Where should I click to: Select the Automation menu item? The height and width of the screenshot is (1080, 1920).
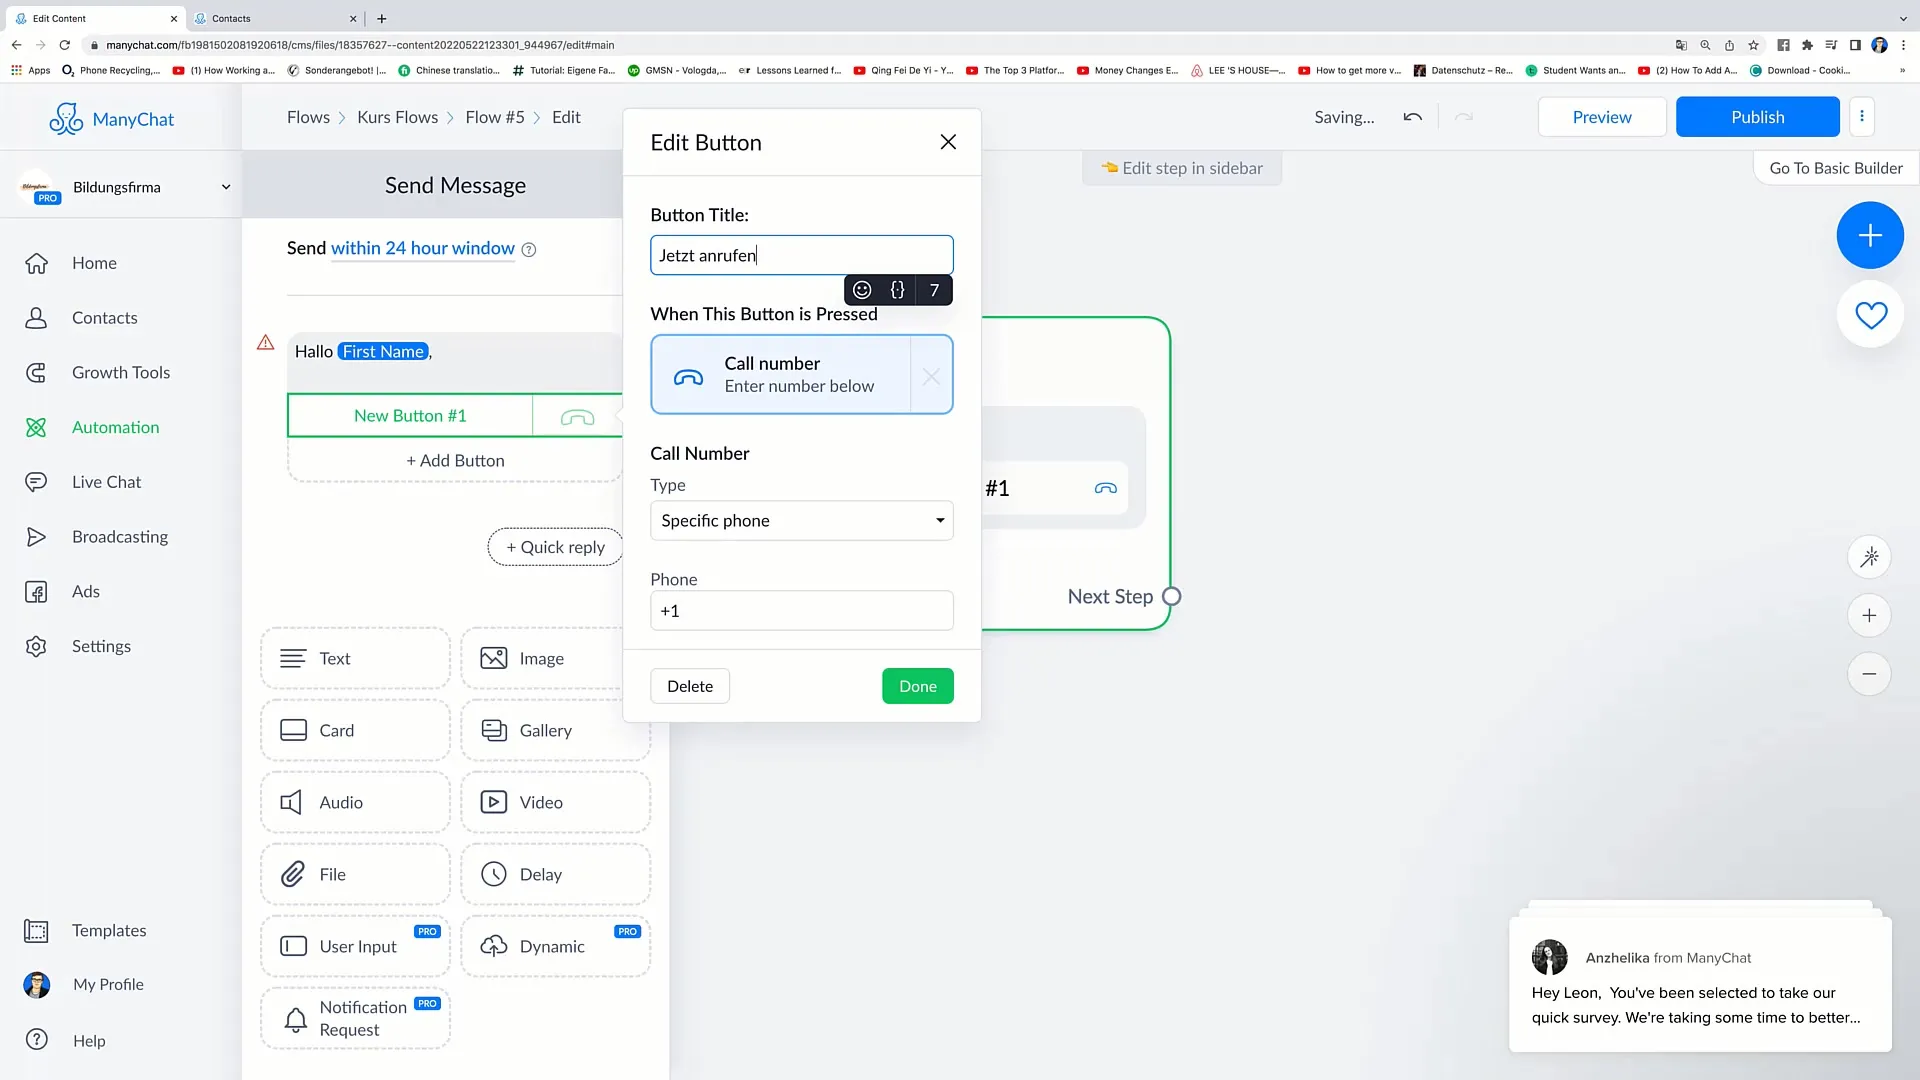(115, 426)
